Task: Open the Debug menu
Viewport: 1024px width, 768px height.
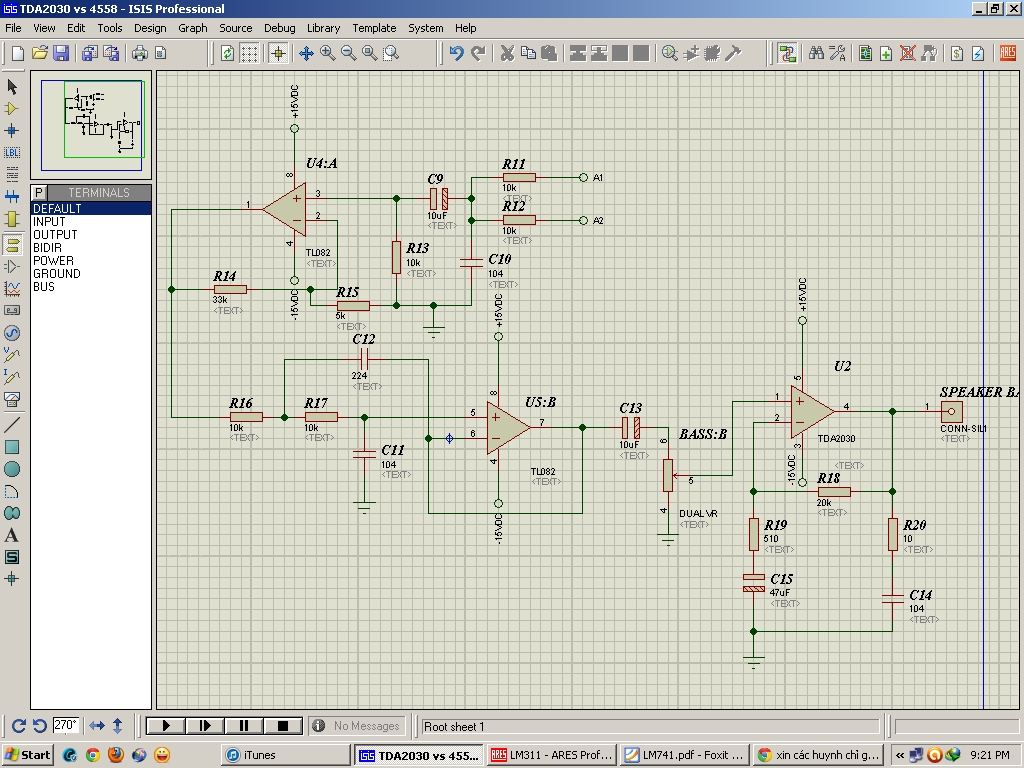Action: coord(280,28)
